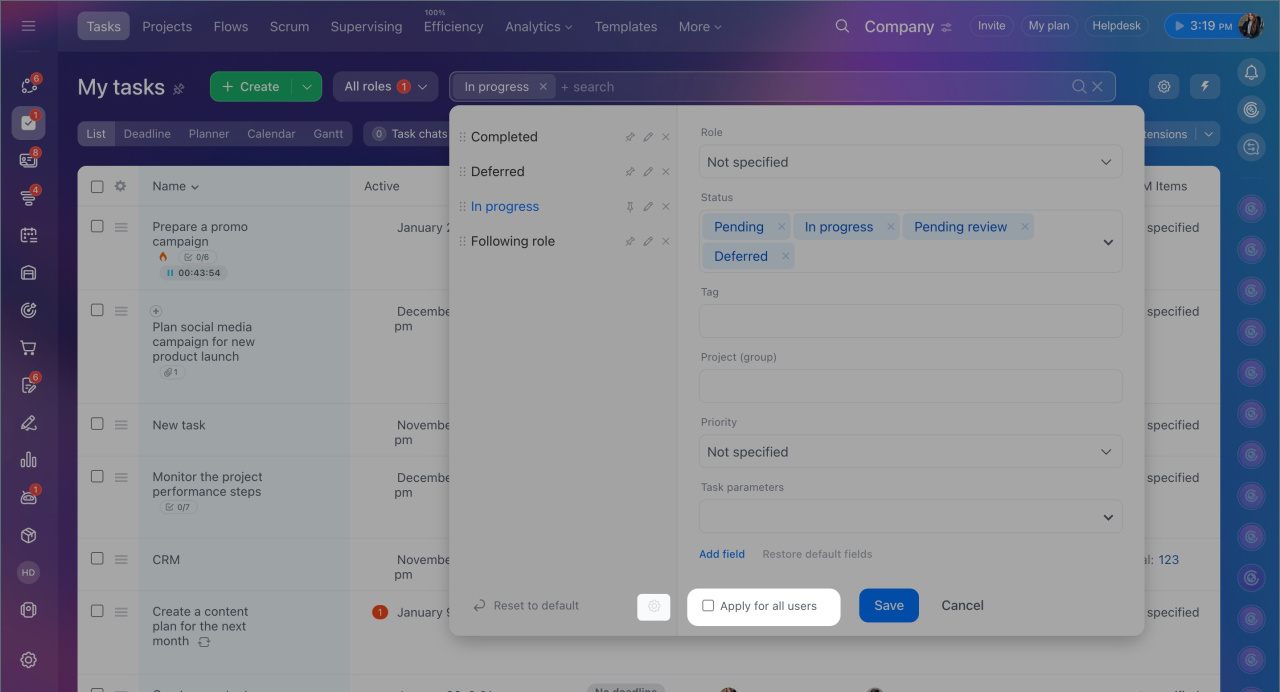Edit the Deferred filter preset
This screenshot has height=692, width=1280.
pos(648,172)
